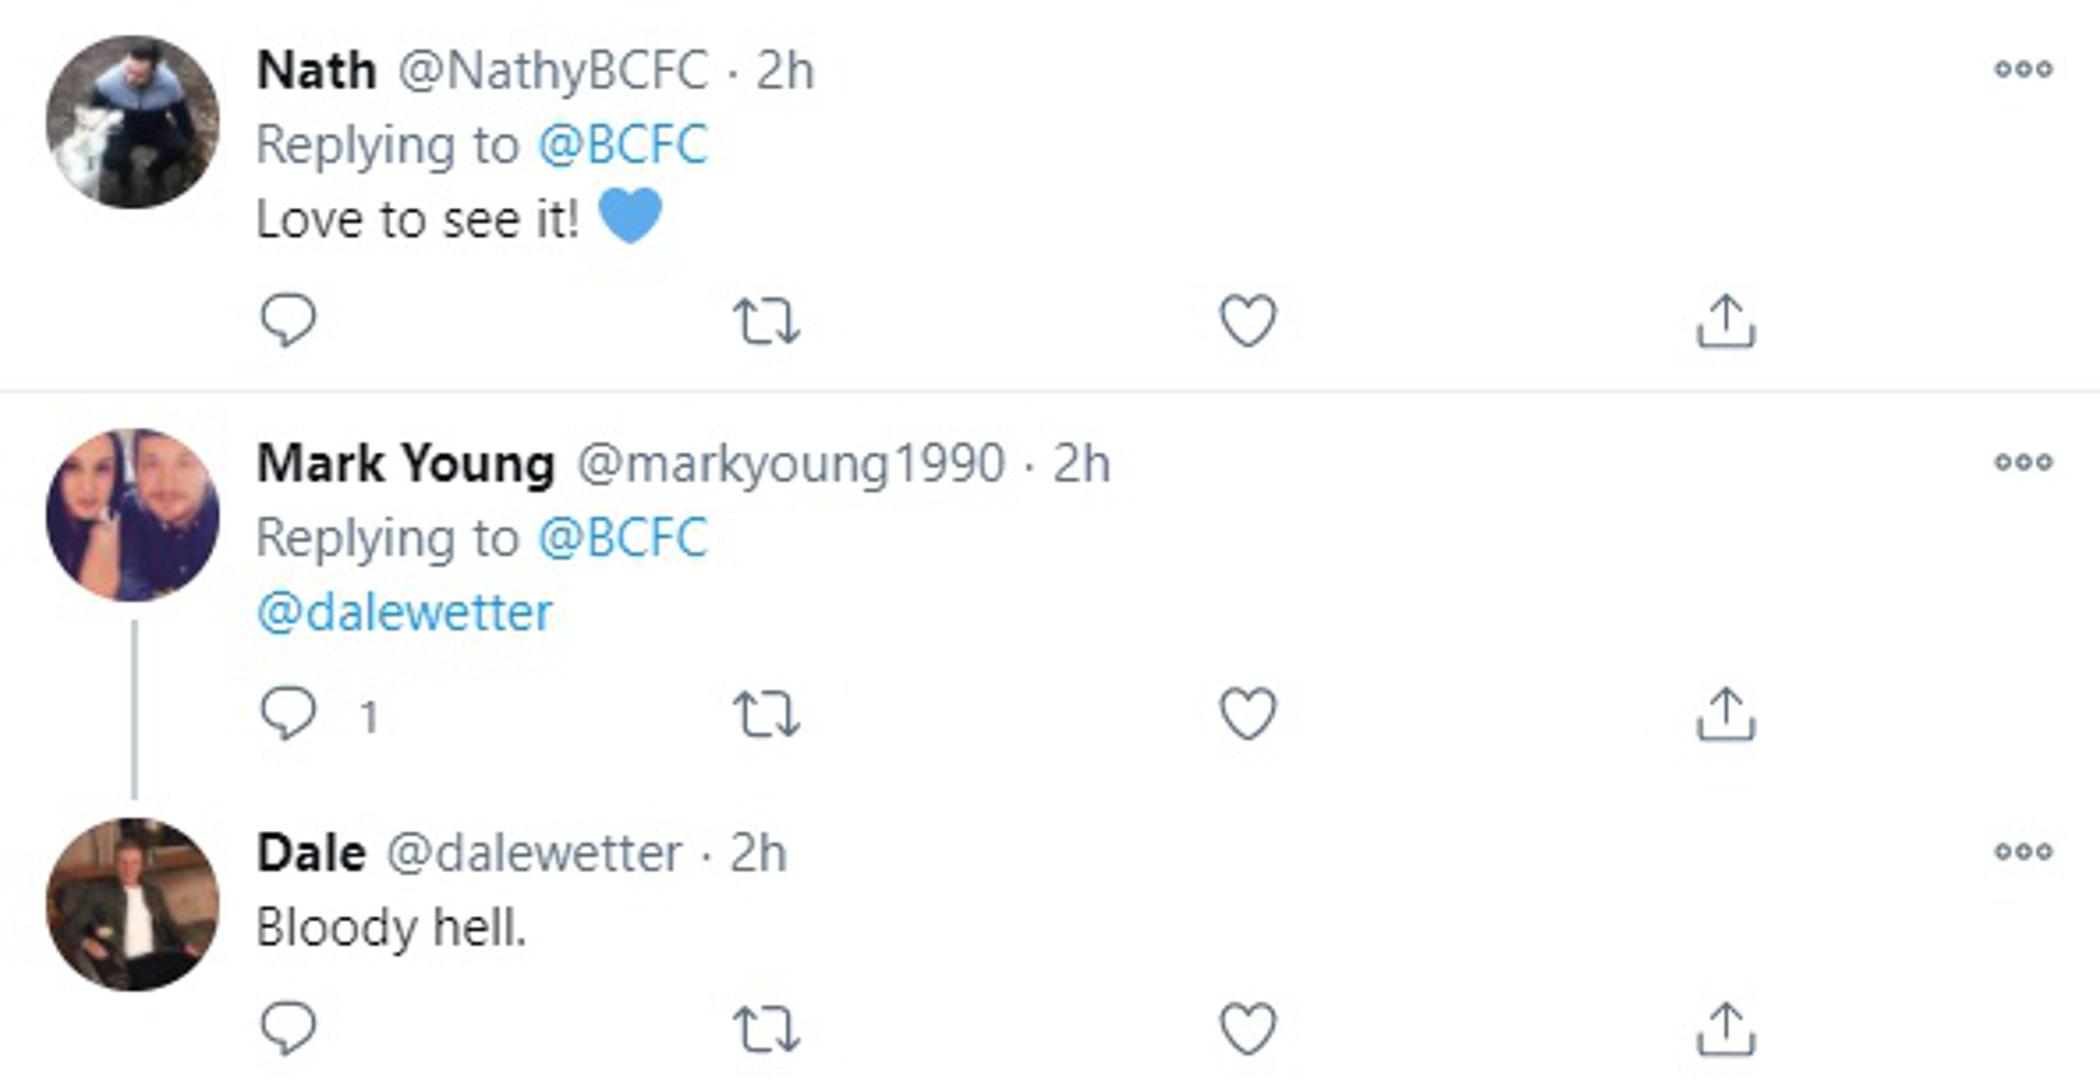Open the @BCFC link in Nath's reply
Image resolution: width=2100 pixels, height=1080 pixels.
[622, 145]
